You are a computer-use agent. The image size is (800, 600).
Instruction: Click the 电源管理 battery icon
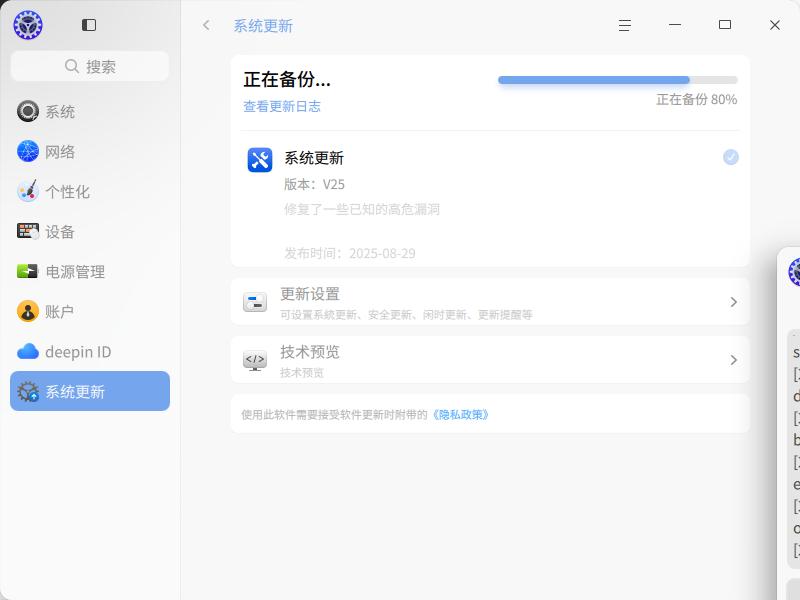click(28, 271)
